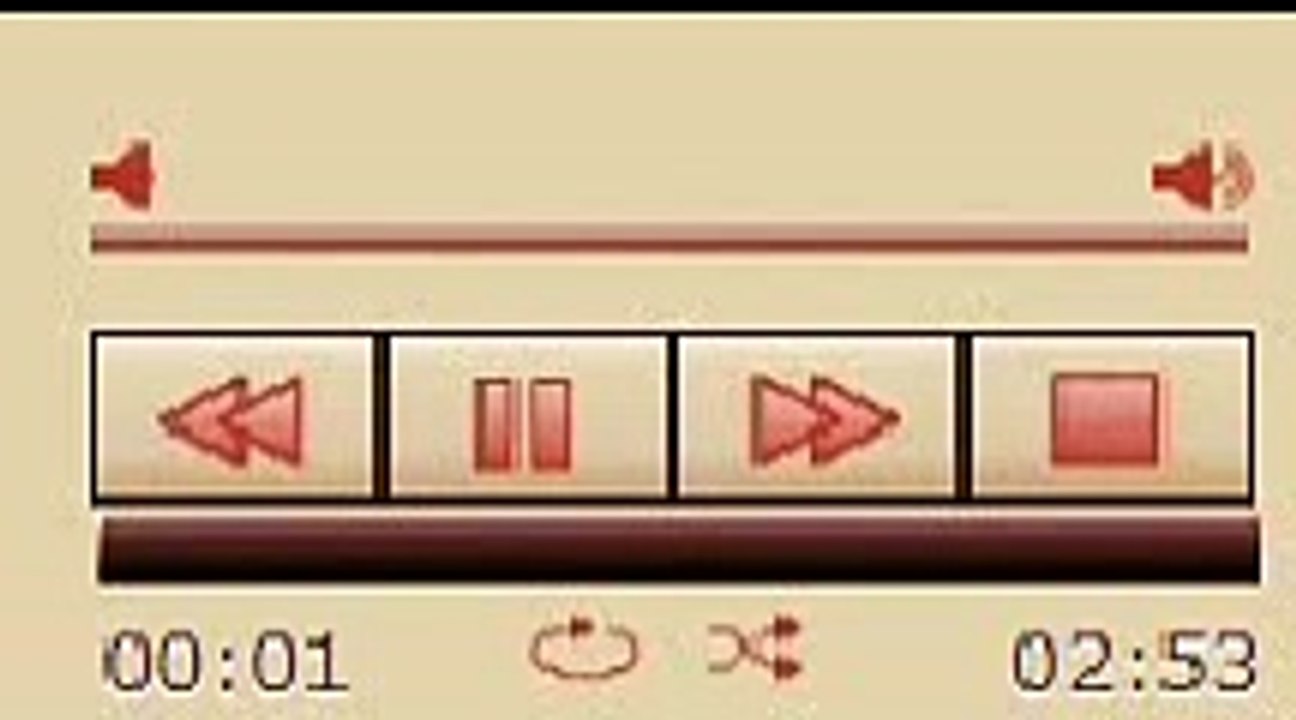Seek to the middle of the track
This screenshot has height=720, width=1296.
tap(679, 549)
